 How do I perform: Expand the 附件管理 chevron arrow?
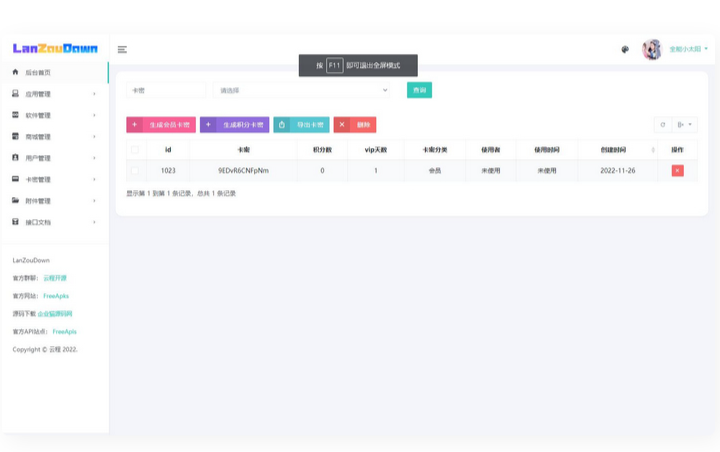[94, 201]
